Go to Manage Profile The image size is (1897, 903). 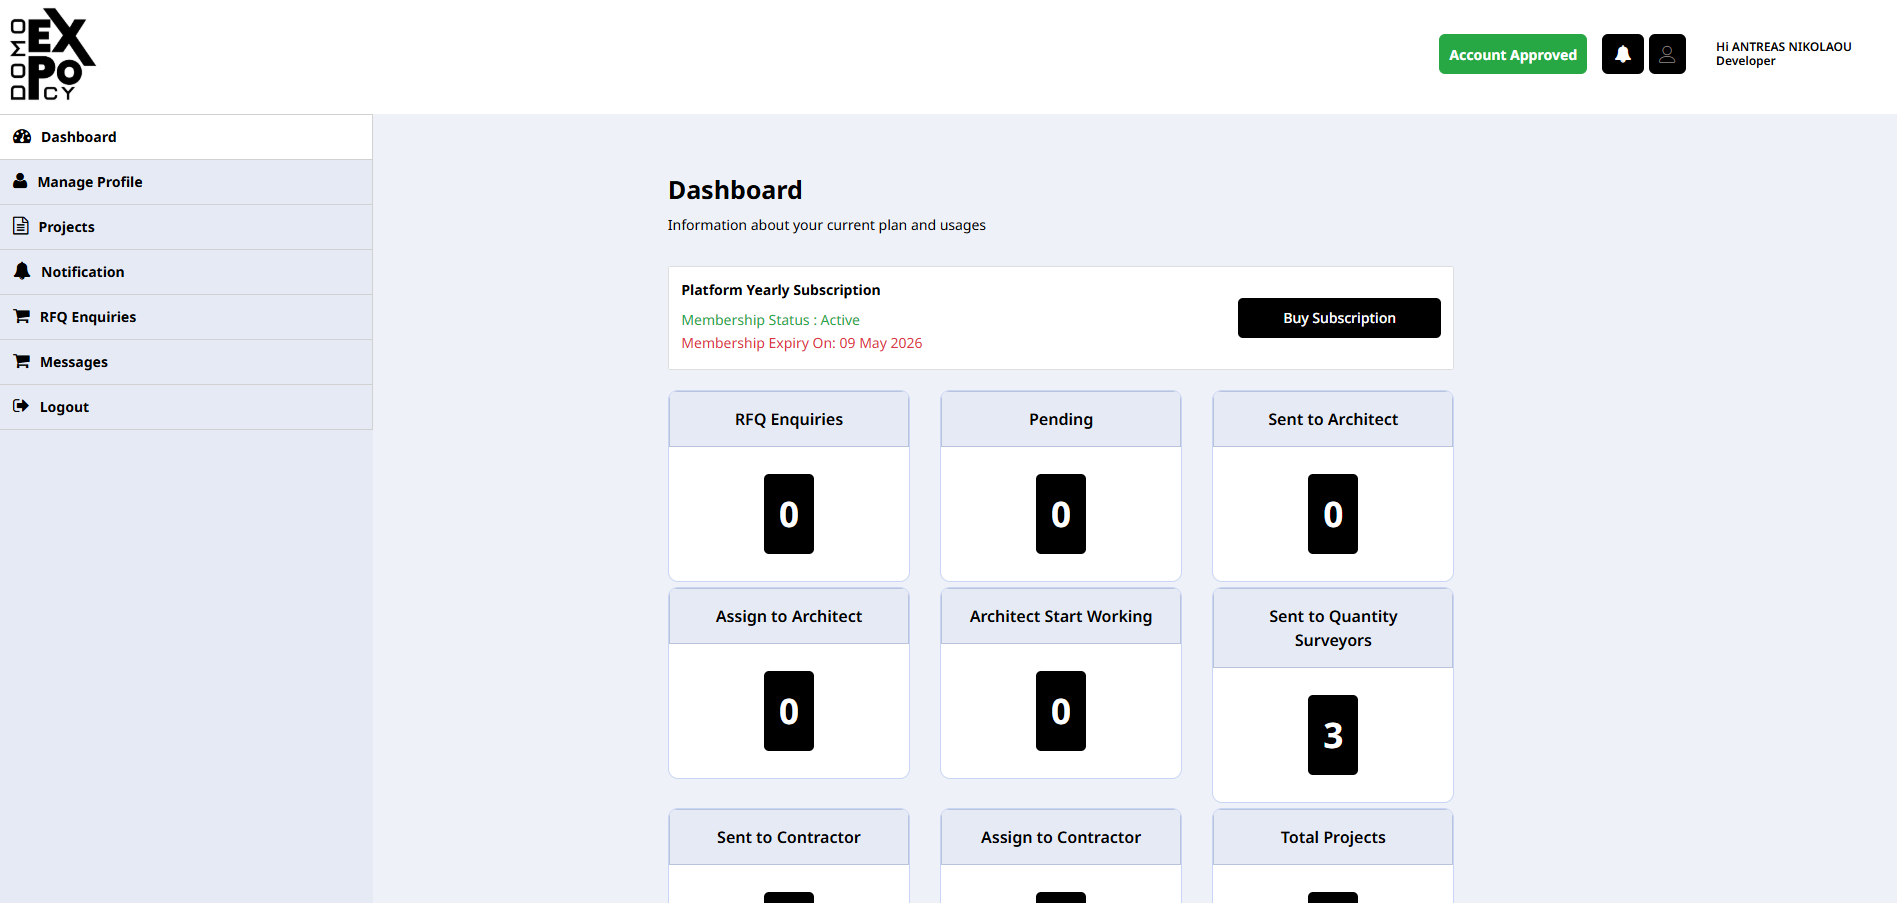click(186, 182)
